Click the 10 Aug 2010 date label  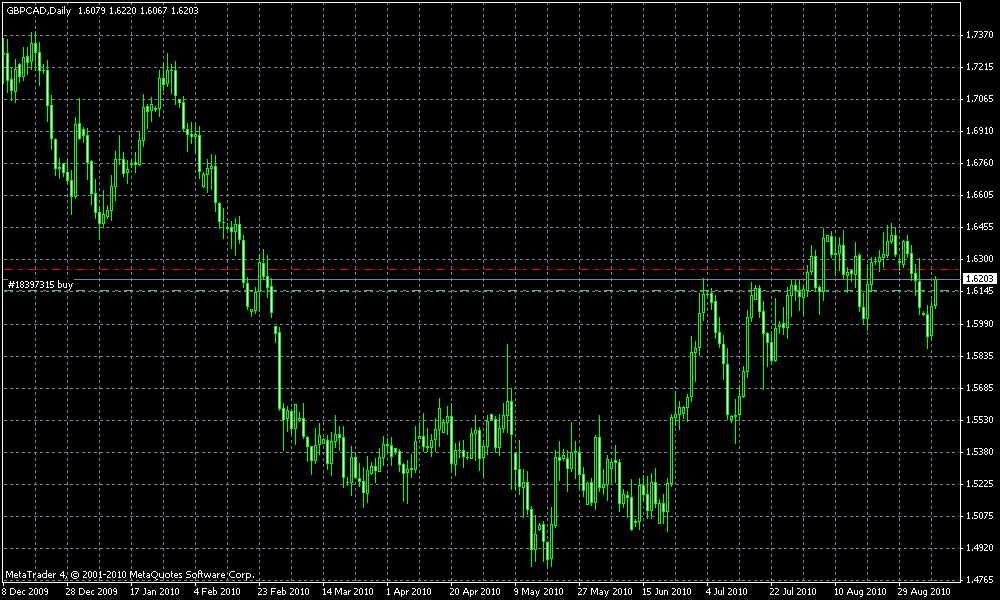point(860,592)
